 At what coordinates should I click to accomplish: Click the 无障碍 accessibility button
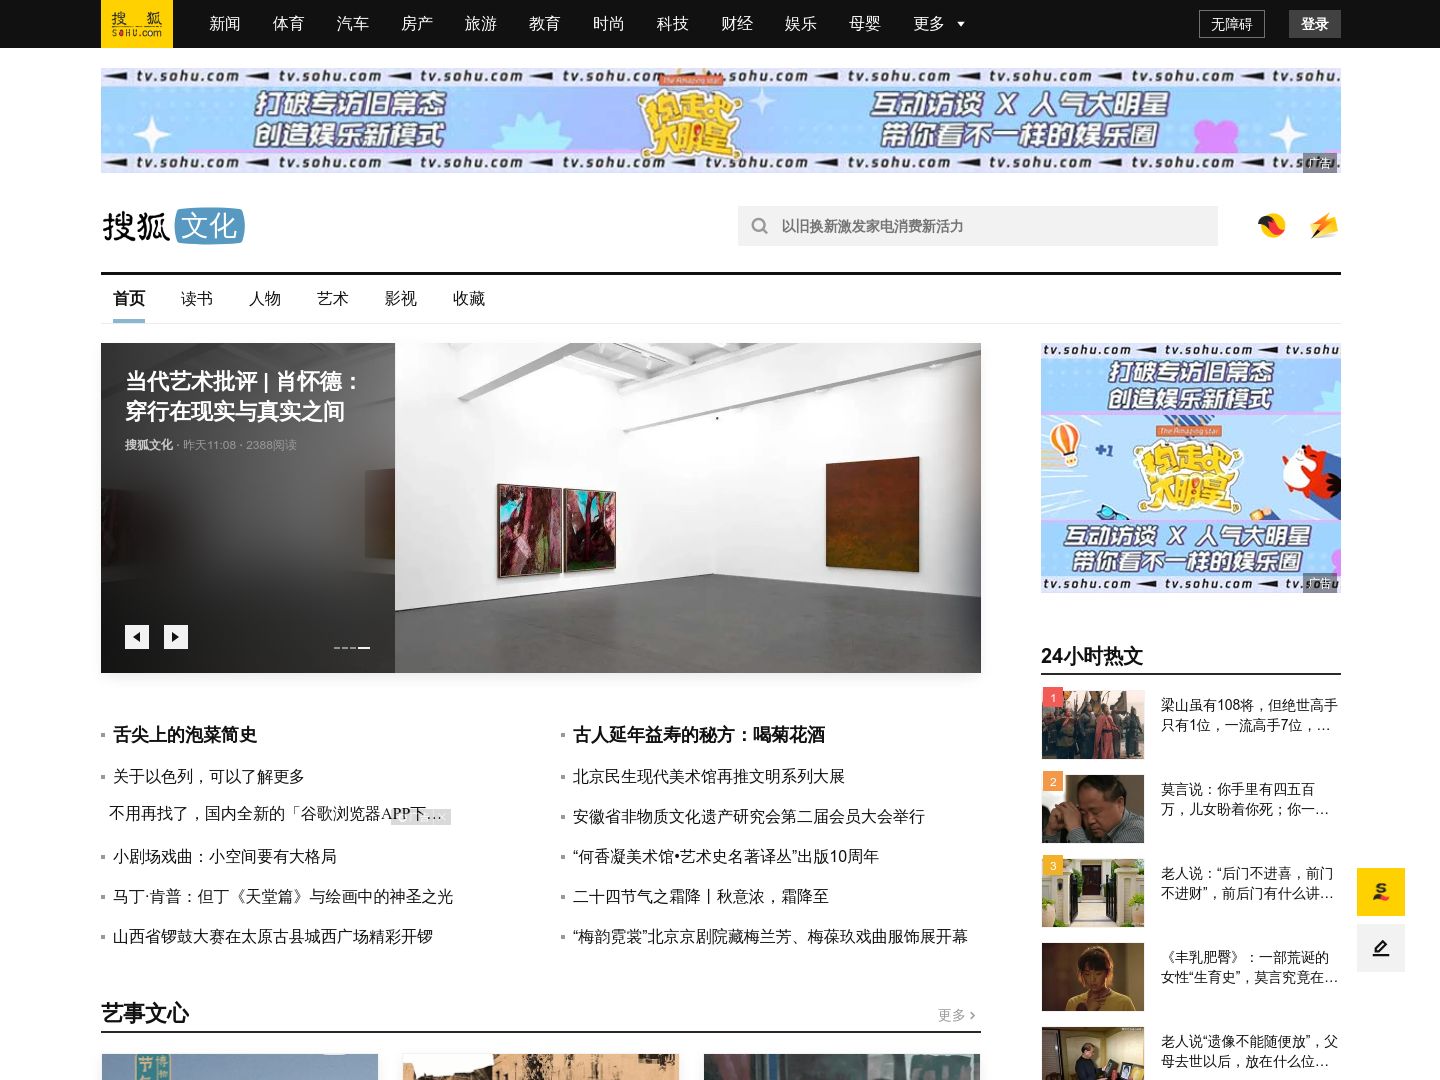coord(1232,24)
